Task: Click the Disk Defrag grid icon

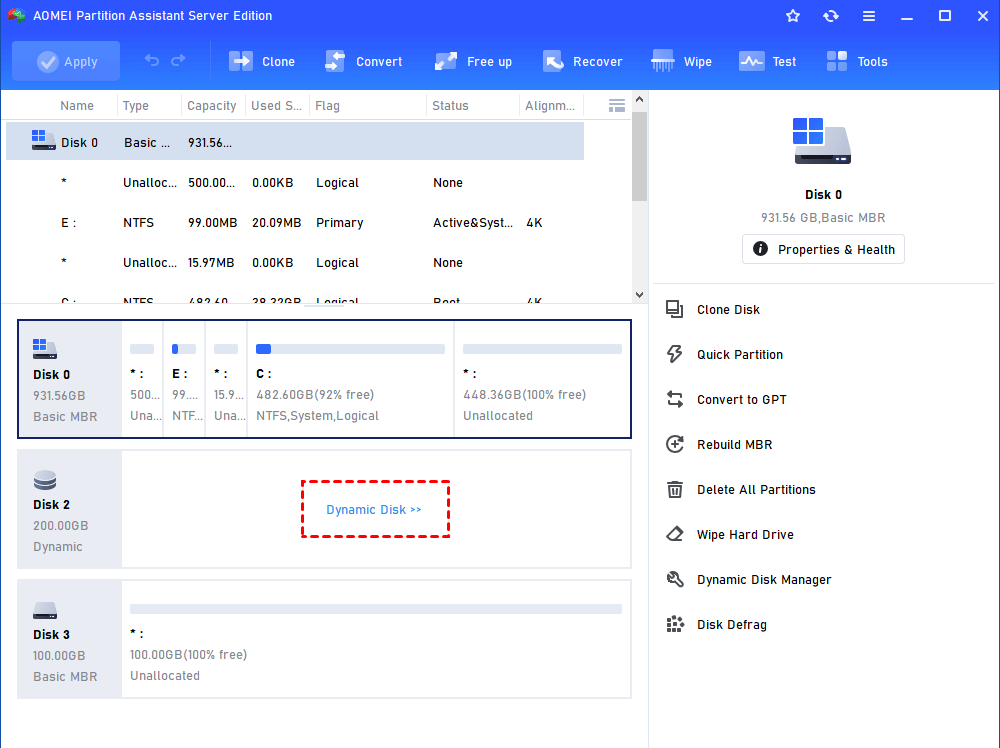Action: tap(675, 625)
